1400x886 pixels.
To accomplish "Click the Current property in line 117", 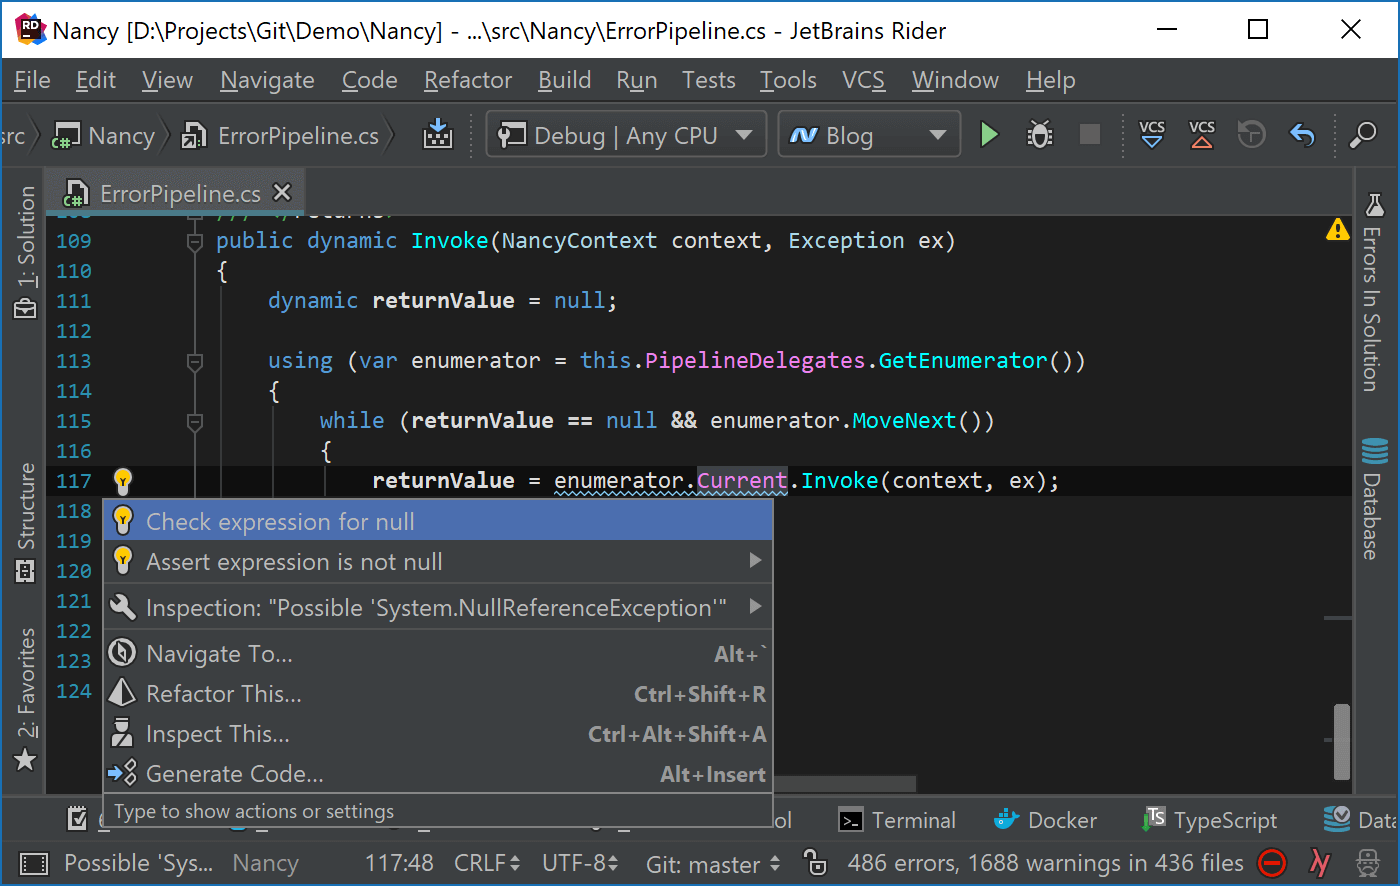I will click(742, 481).
